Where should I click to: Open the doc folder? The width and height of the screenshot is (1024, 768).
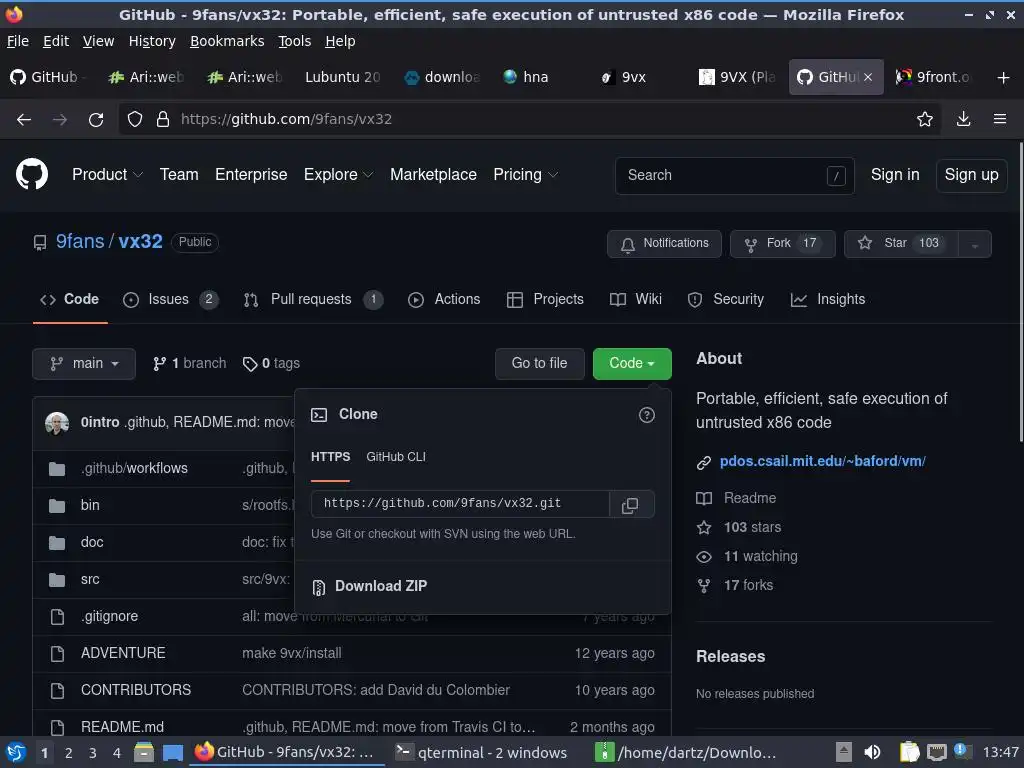coord(92,542)
